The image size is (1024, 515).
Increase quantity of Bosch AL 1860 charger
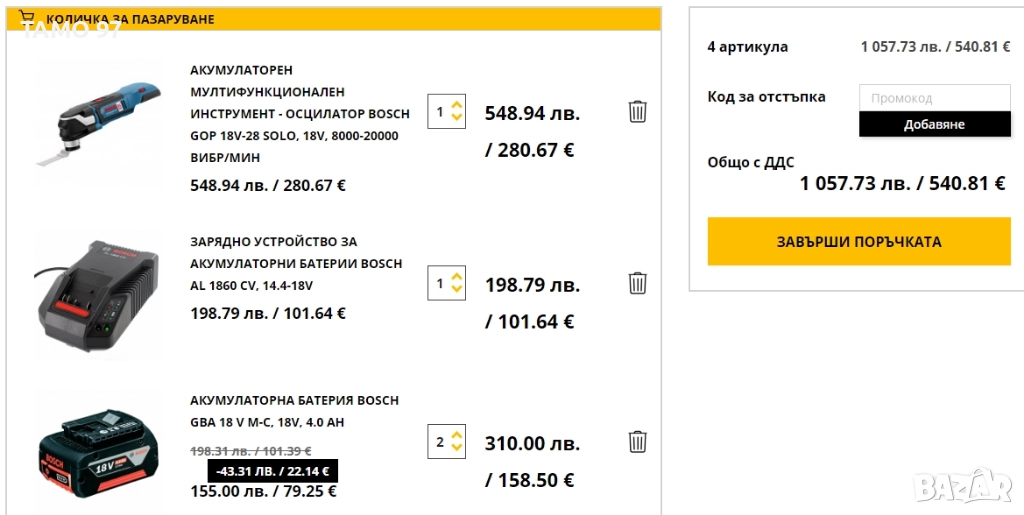(457, 276)
